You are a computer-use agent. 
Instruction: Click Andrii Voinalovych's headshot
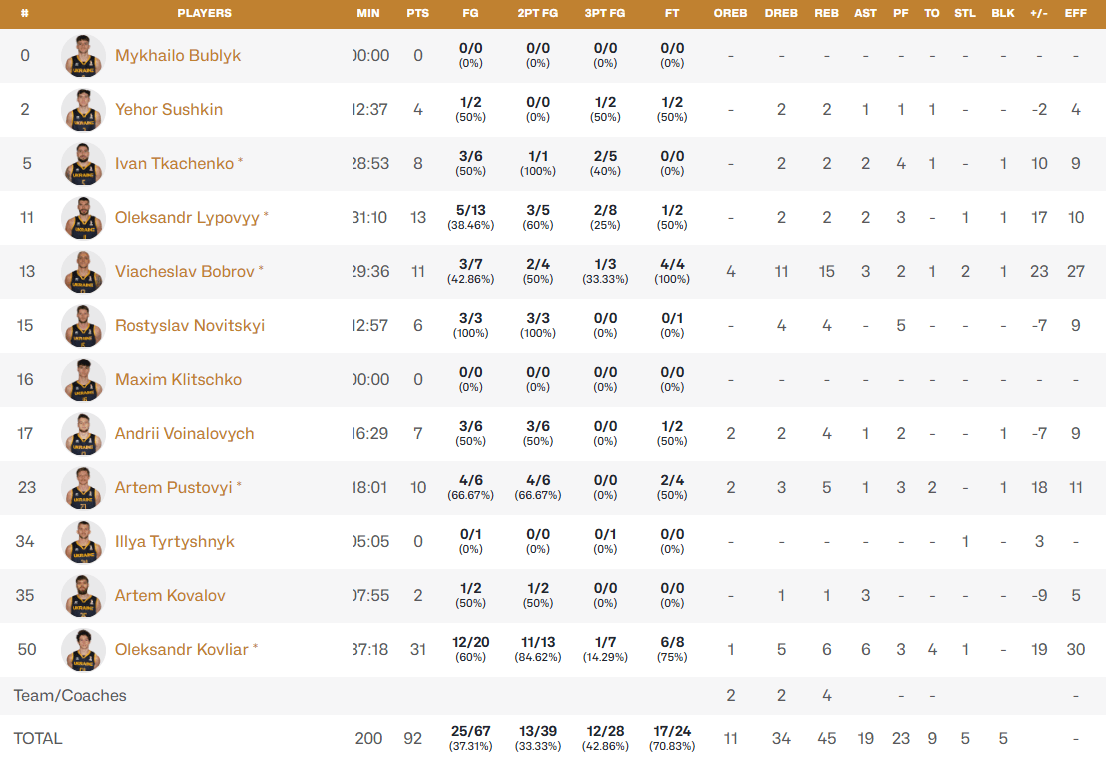pos(83,434)
